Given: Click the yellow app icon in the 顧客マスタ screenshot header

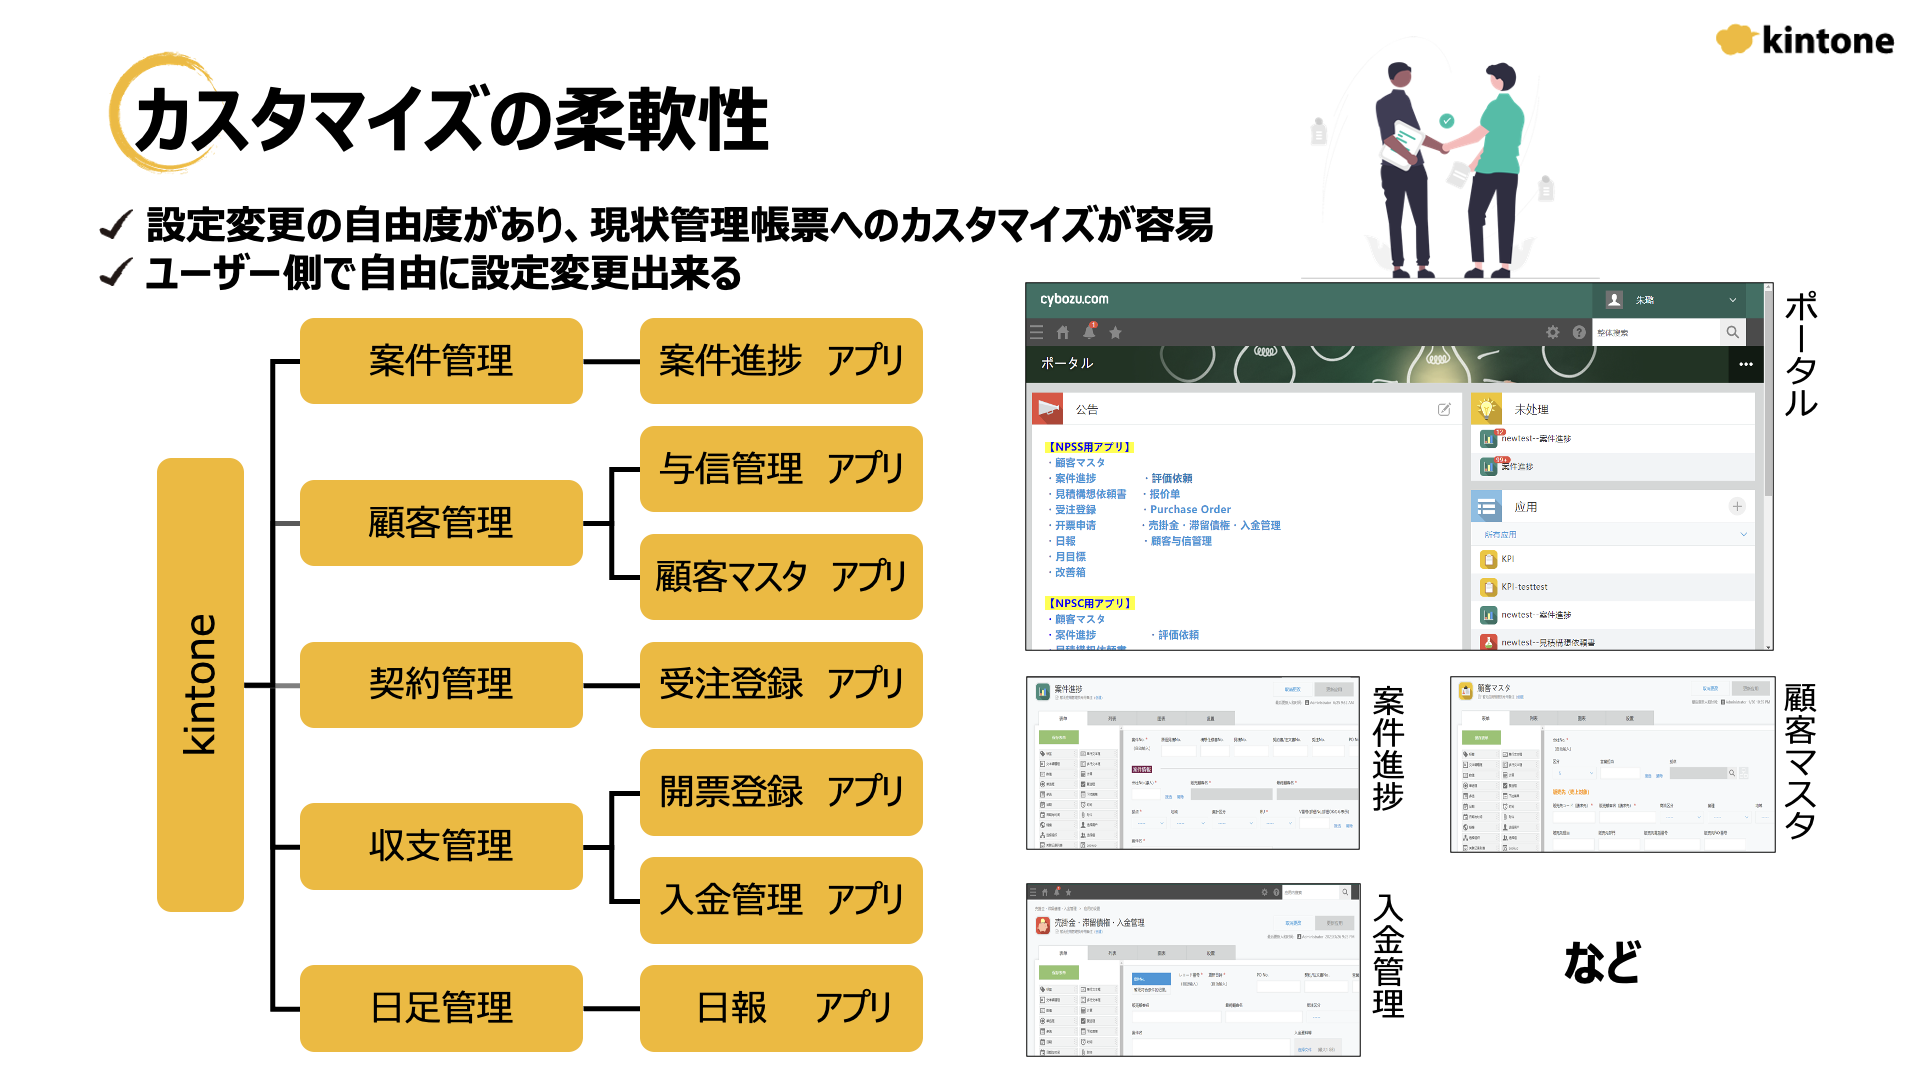Looking at the screenshot, I should [x=1466, y=690].
